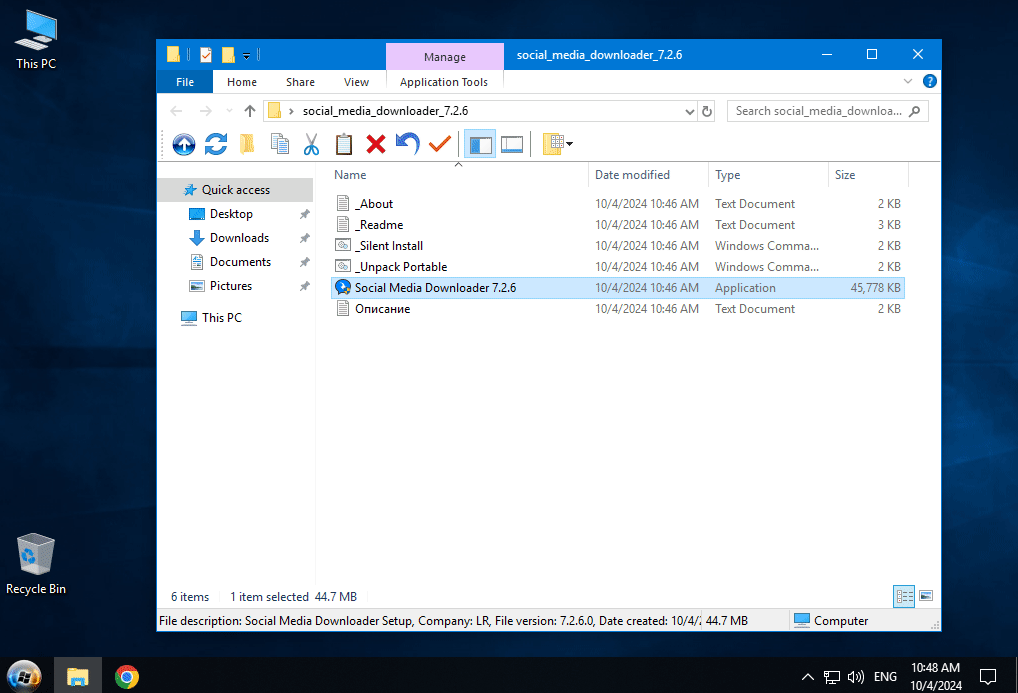
Task: Click the folder icon in the title bar
Action: pyautogui.click(x=173, y=55)
